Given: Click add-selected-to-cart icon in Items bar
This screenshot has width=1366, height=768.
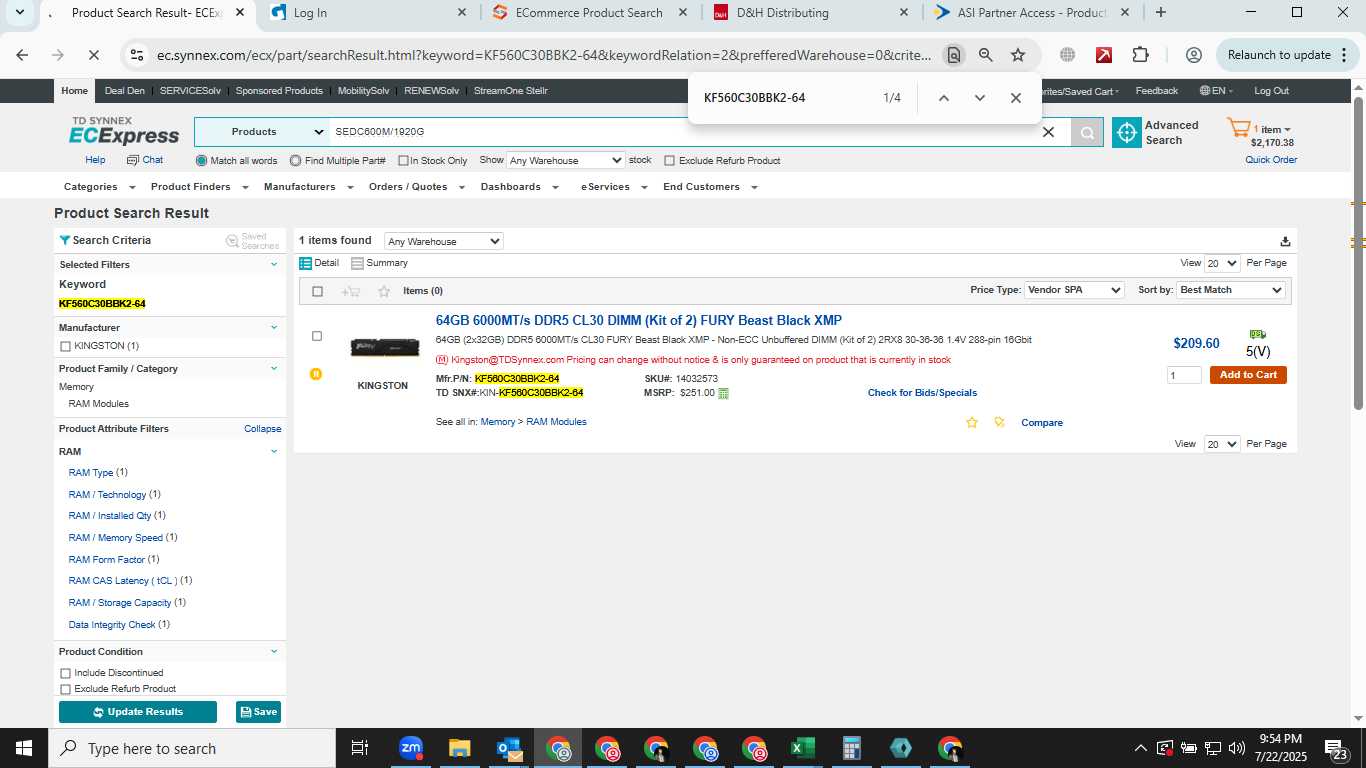Looking at the screenshot, I should (351, 291).
